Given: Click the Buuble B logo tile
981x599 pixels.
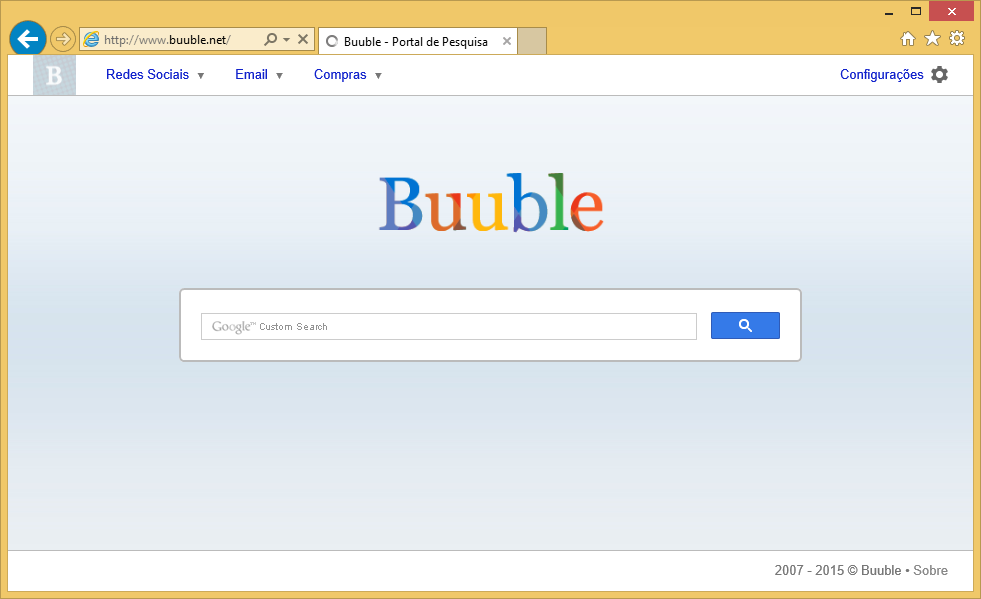Looking at the screenshot, I should click(54, 75).
